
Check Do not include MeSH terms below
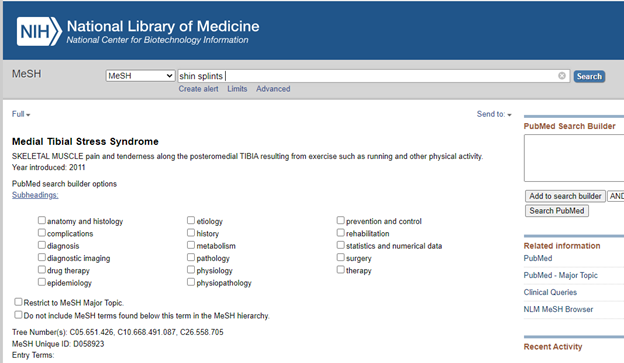click(x=18, y=315)
